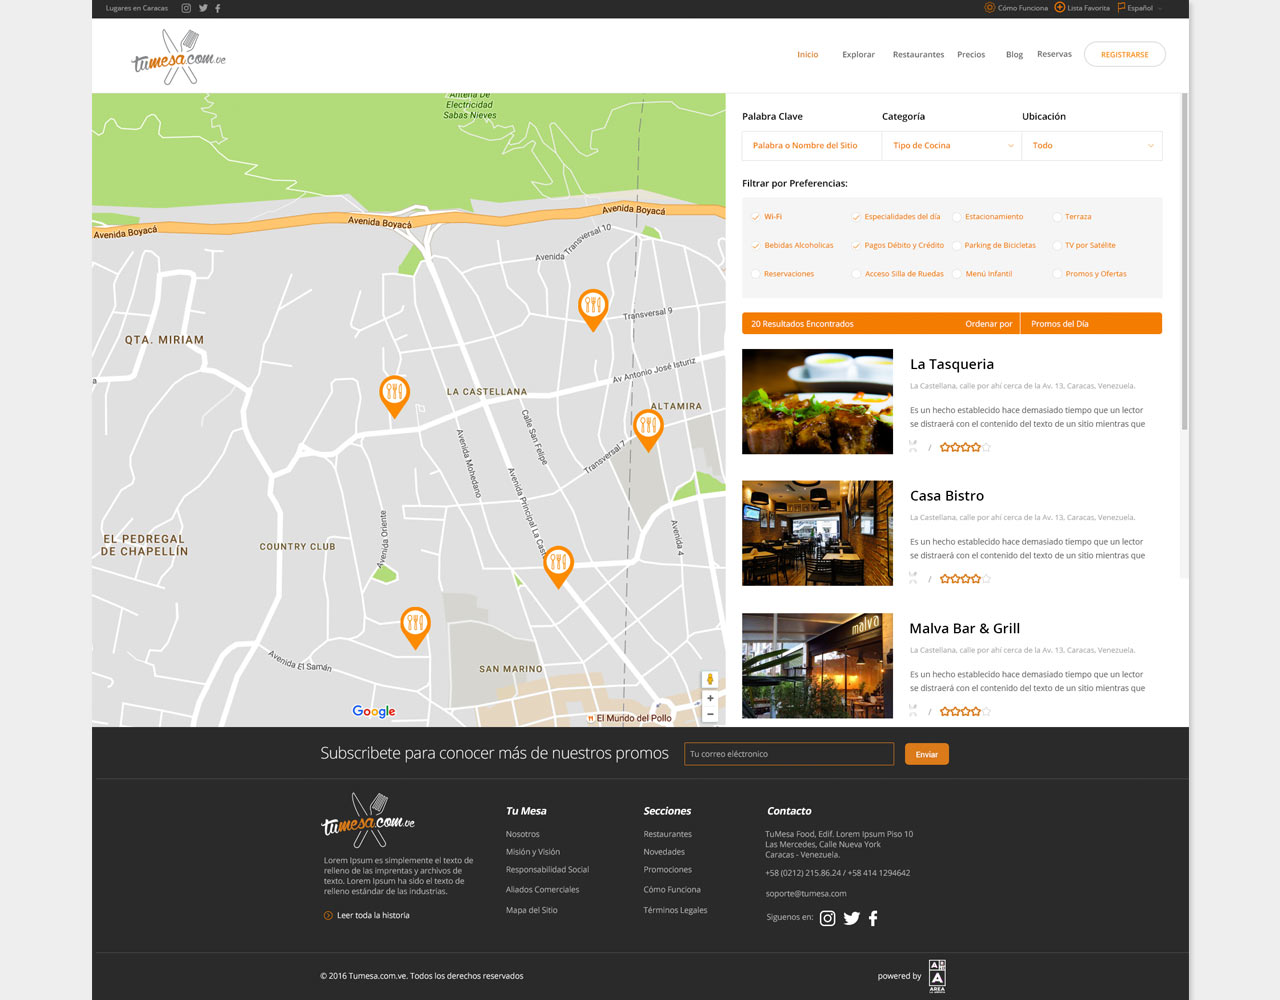Open Precios in the navigation
Image resolution: width=1280 pixels, height=1000 pixels.
coord(971,55)
